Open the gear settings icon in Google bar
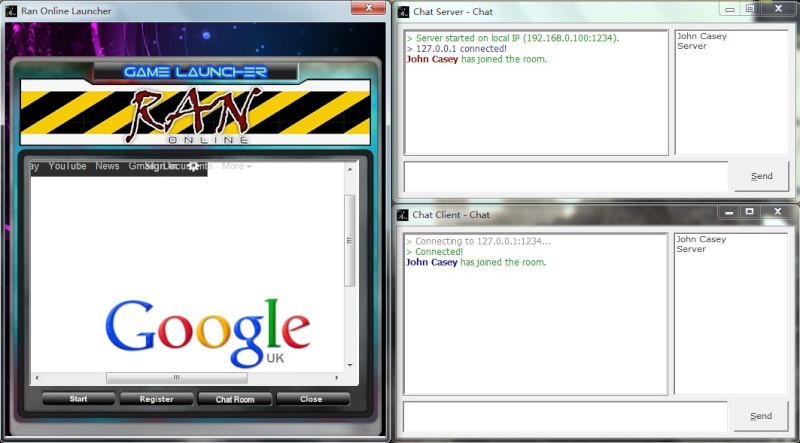Viewport: 800px width, 443px height. (193, 166)
